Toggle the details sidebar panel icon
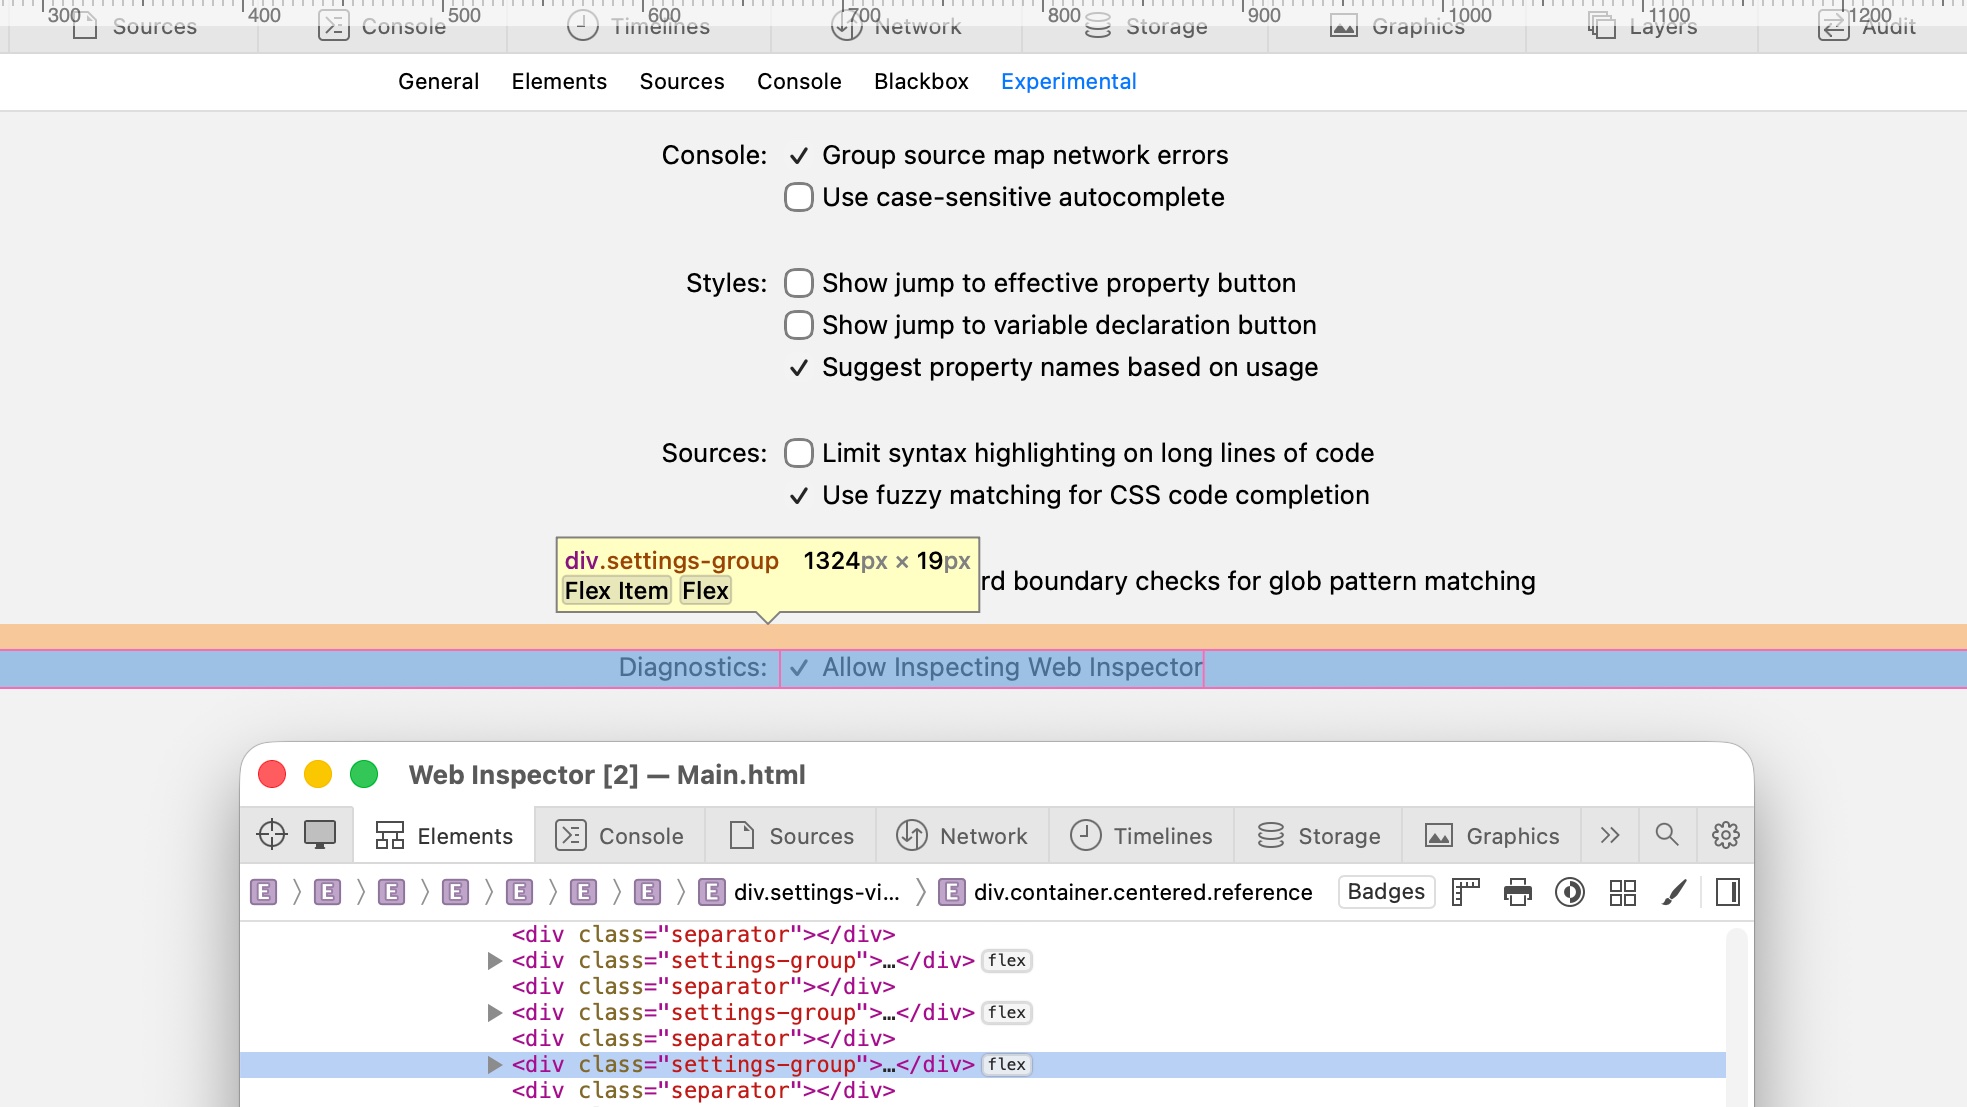Image resolution: width=1967 pixels, height=1107 pixels. click(x=1727, y=891)
